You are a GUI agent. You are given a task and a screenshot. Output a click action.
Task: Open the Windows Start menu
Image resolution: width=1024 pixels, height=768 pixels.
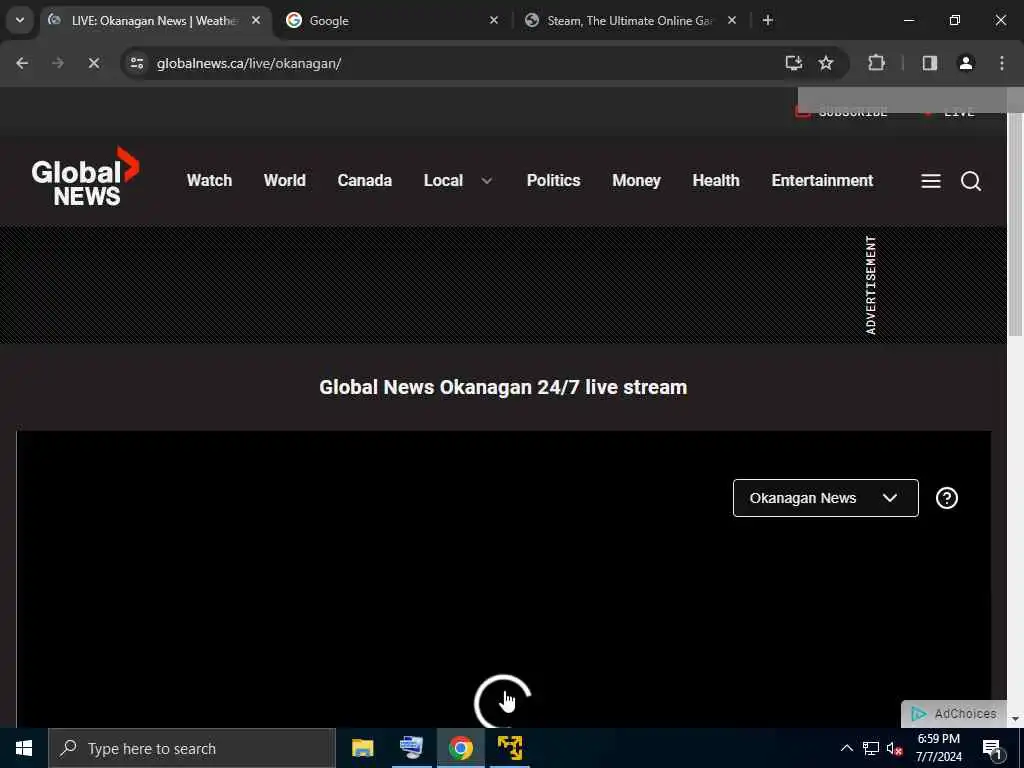pos(24,748)
